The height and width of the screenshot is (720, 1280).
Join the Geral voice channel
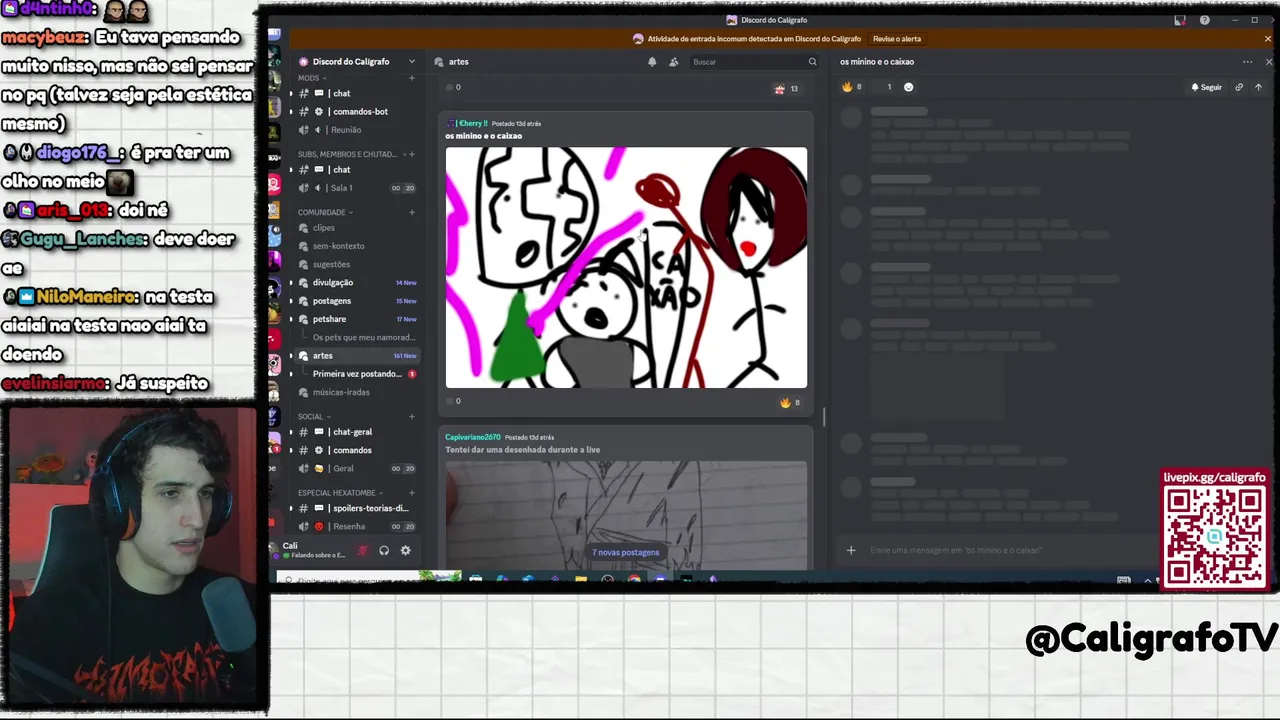(354, 468)
